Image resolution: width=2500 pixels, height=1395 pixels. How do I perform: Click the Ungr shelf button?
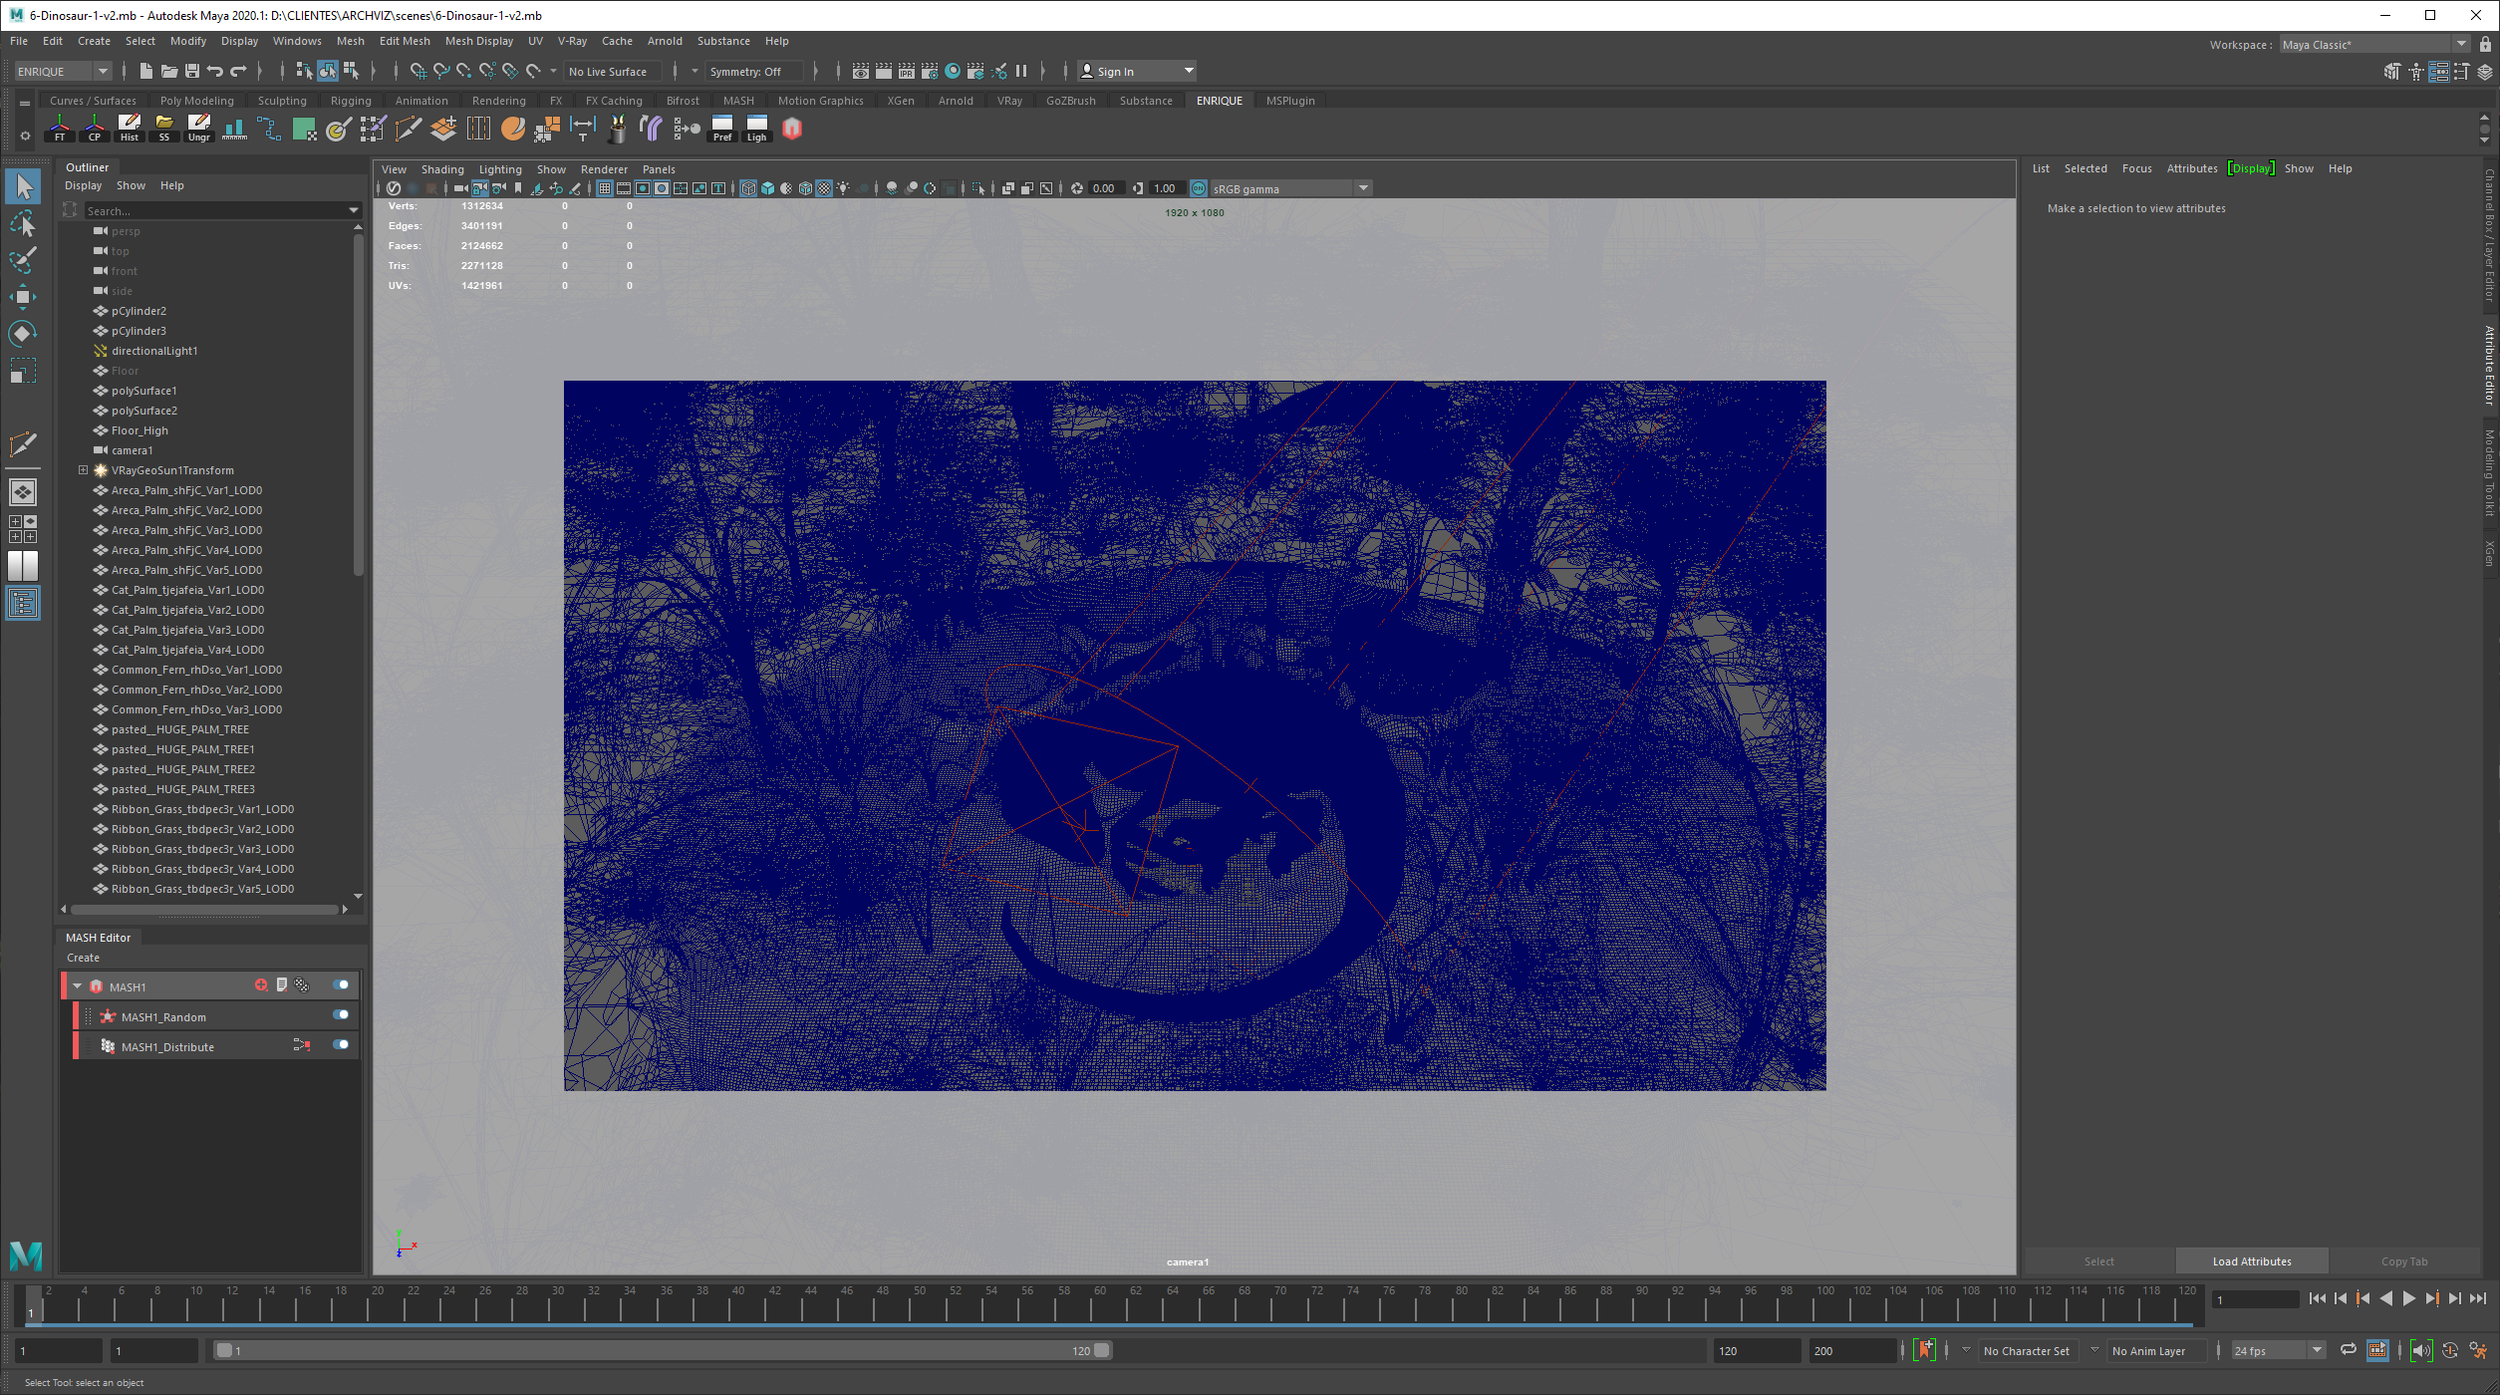point(199,128)
